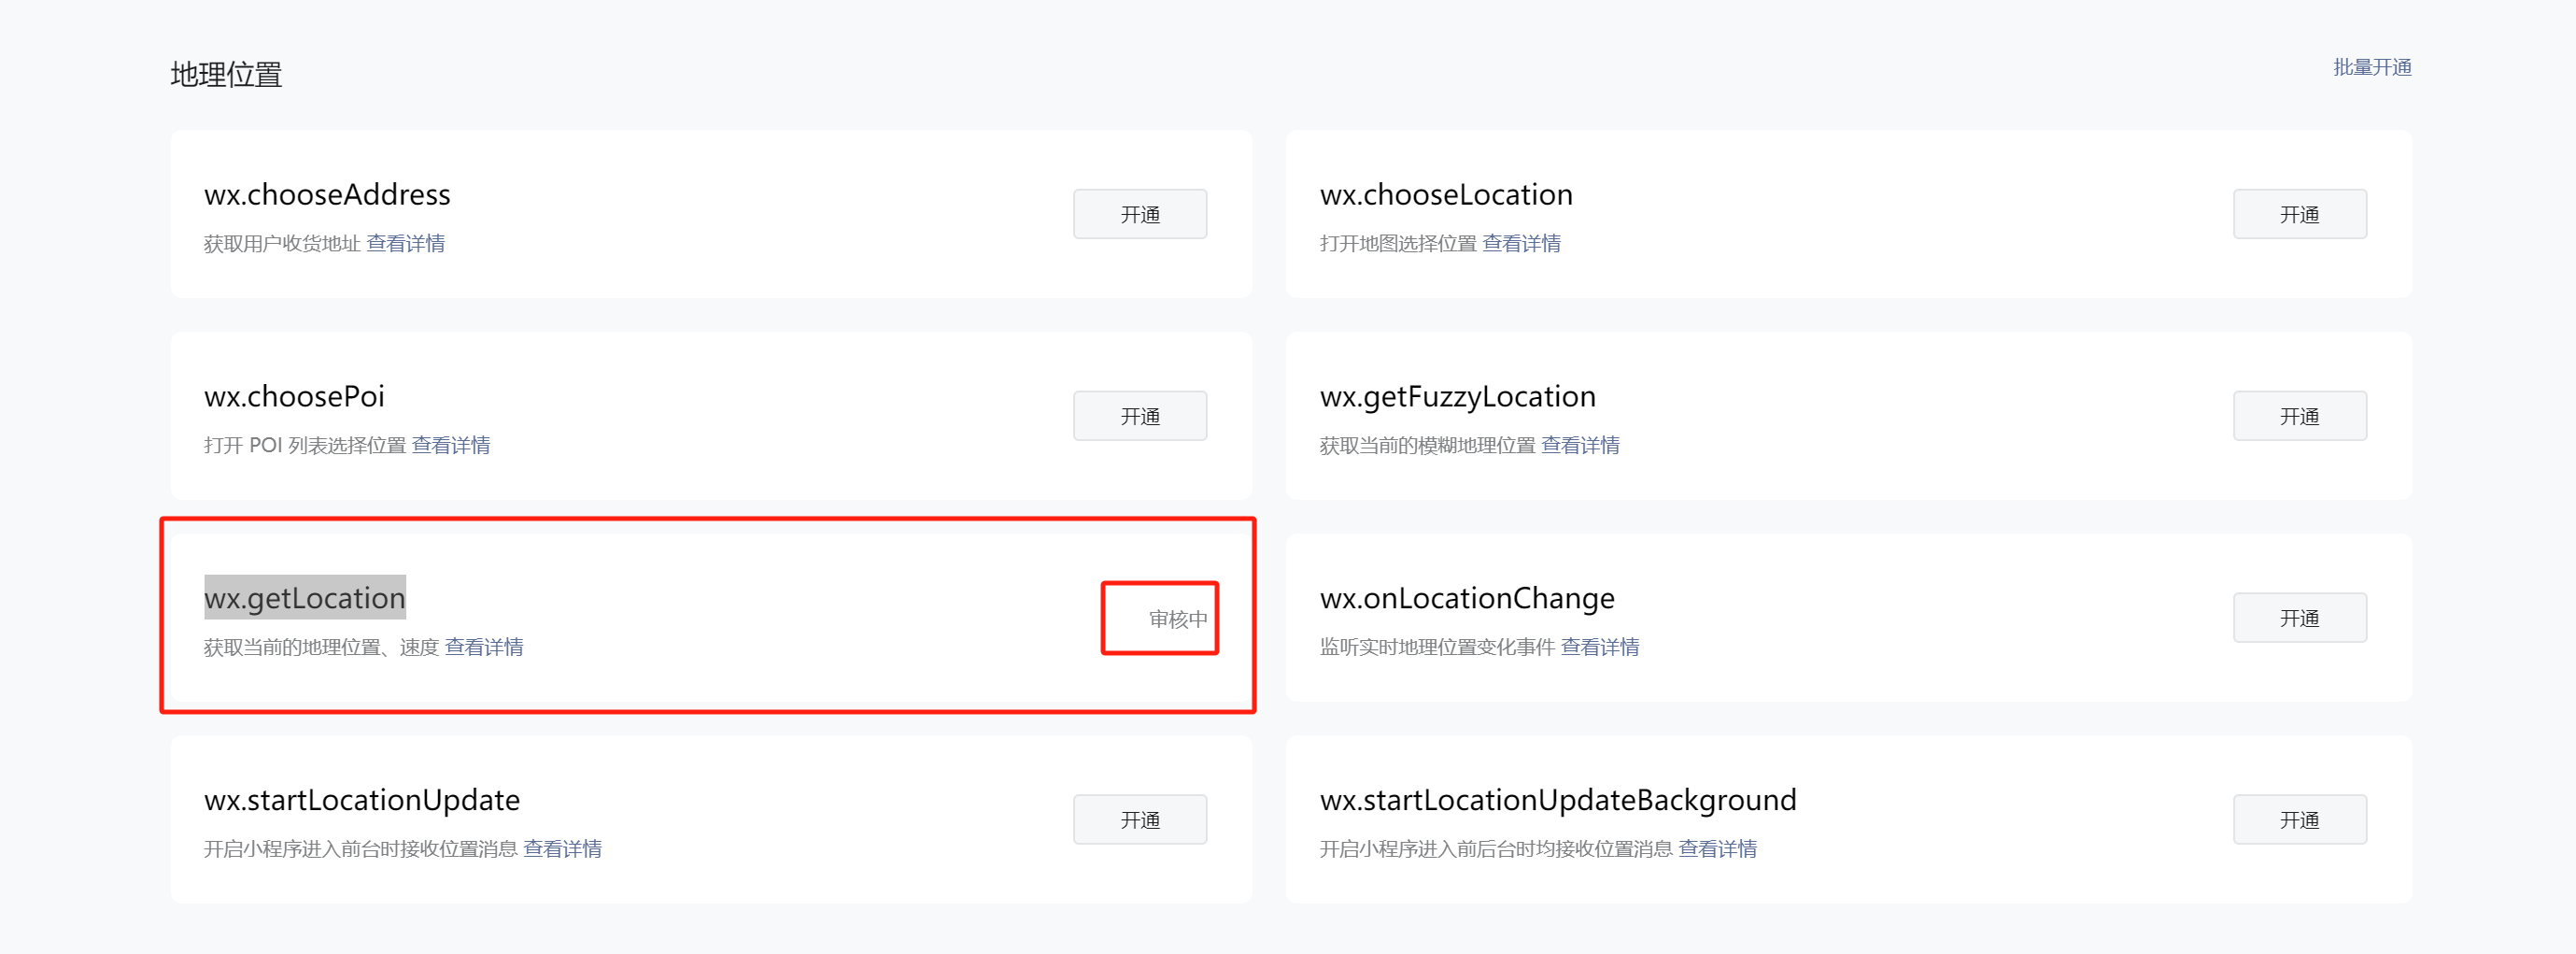Image resolution: width=2576 pixels, height=954 pixels.
Task: Click 批量开通 link at top right
Action: click(x=2372, y=67)
